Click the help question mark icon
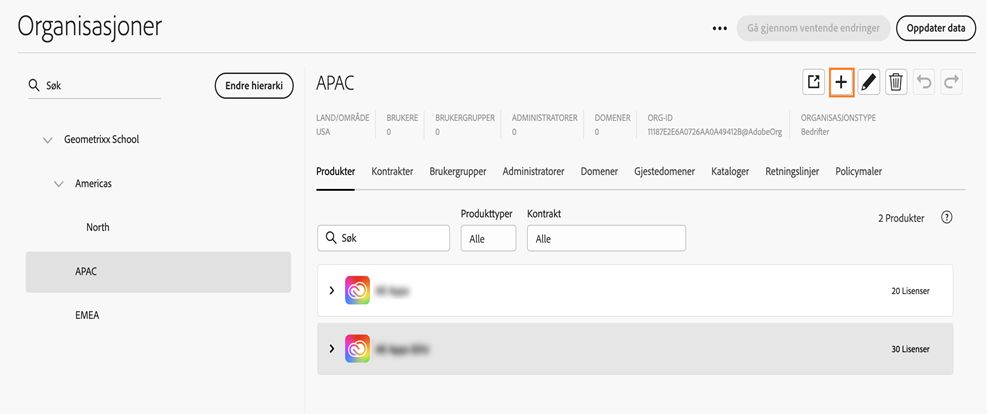 point(946,218)
